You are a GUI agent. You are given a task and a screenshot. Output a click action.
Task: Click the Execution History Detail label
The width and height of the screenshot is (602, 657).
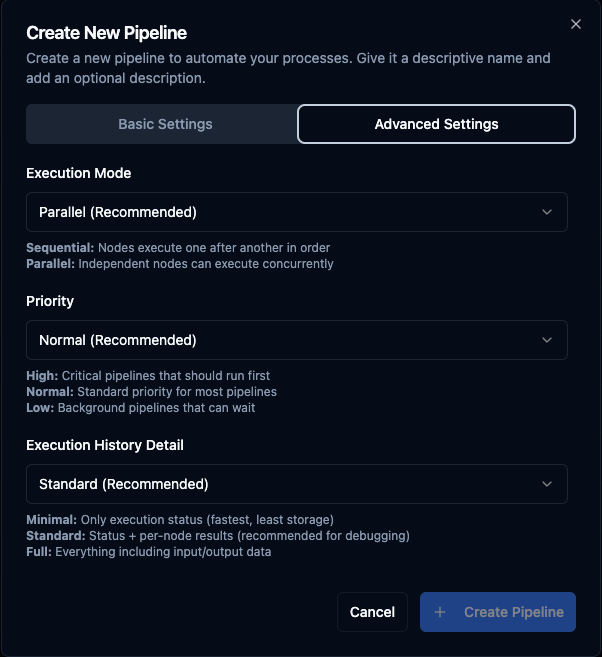[105, 445]
